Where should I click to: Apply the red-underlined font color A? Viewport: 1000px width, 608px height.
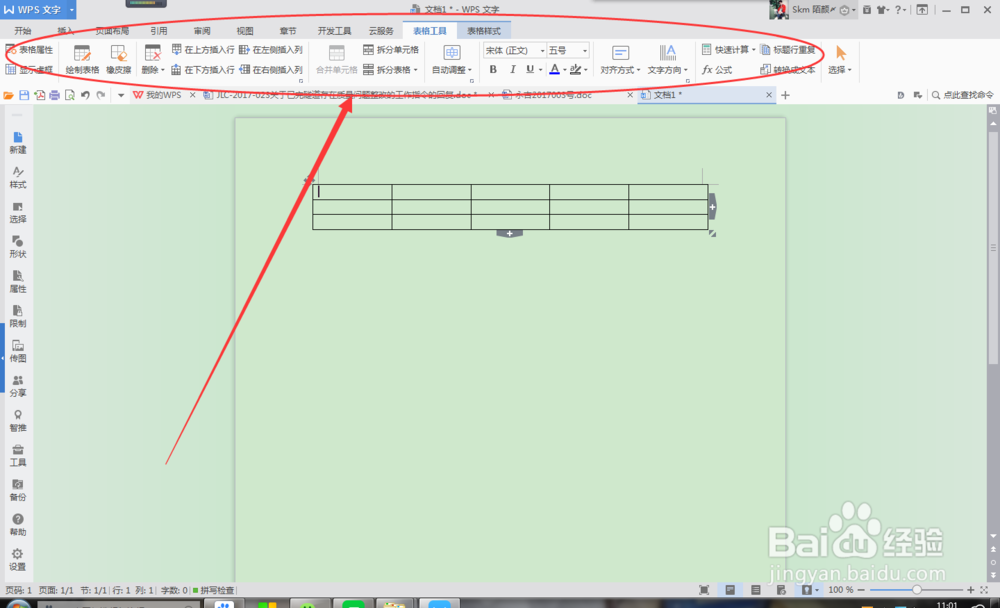click(554, 70)
